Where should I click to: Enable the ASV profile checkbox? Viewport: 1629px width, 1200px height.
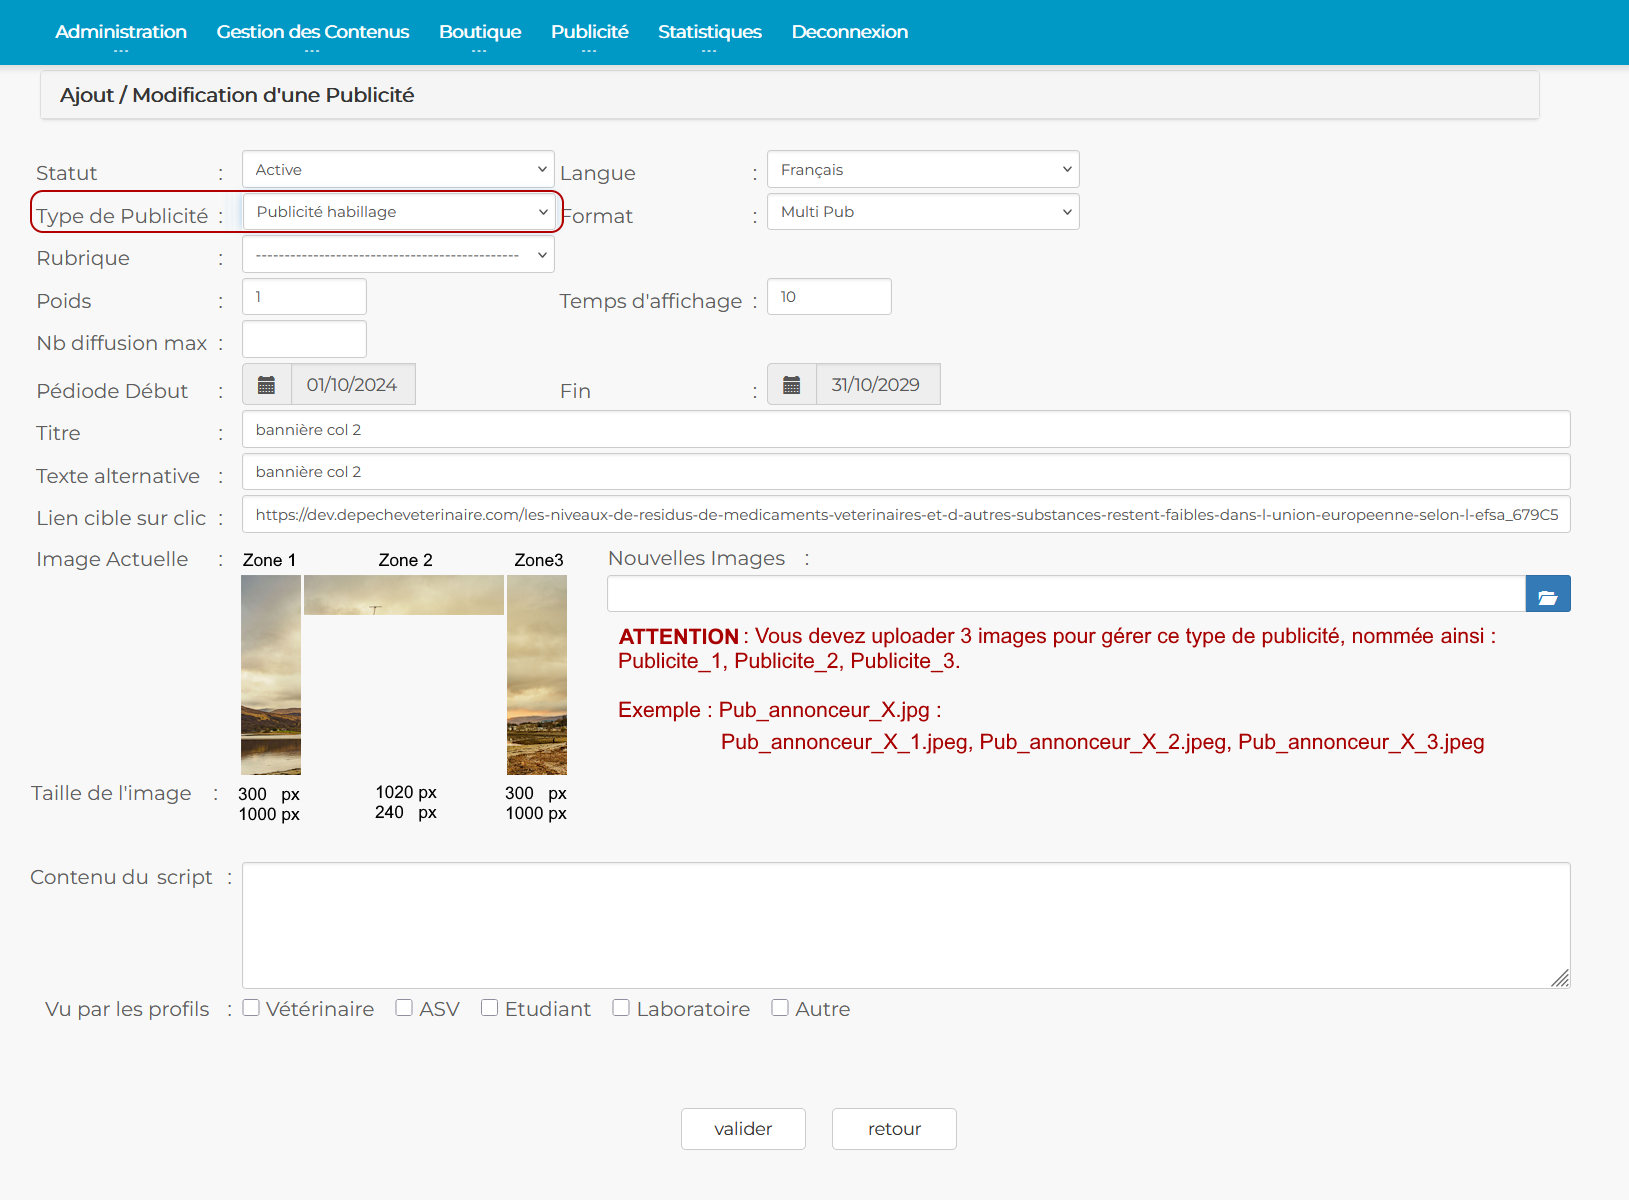point(404,1008)
